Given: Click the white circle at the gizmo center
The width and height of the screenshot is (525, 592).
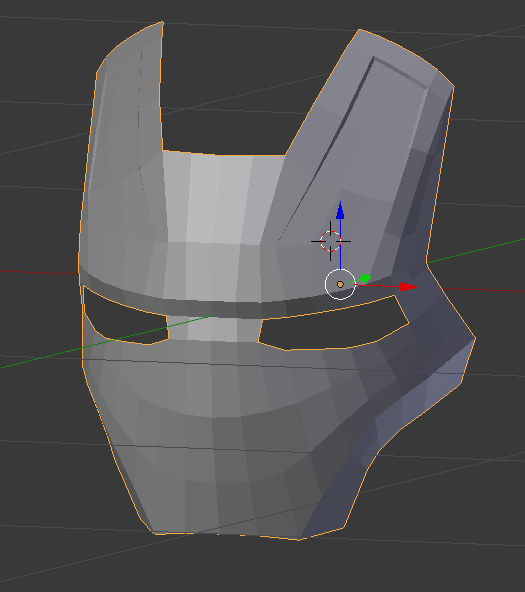Looking at the screenshot, I should [x=340, y=284].
